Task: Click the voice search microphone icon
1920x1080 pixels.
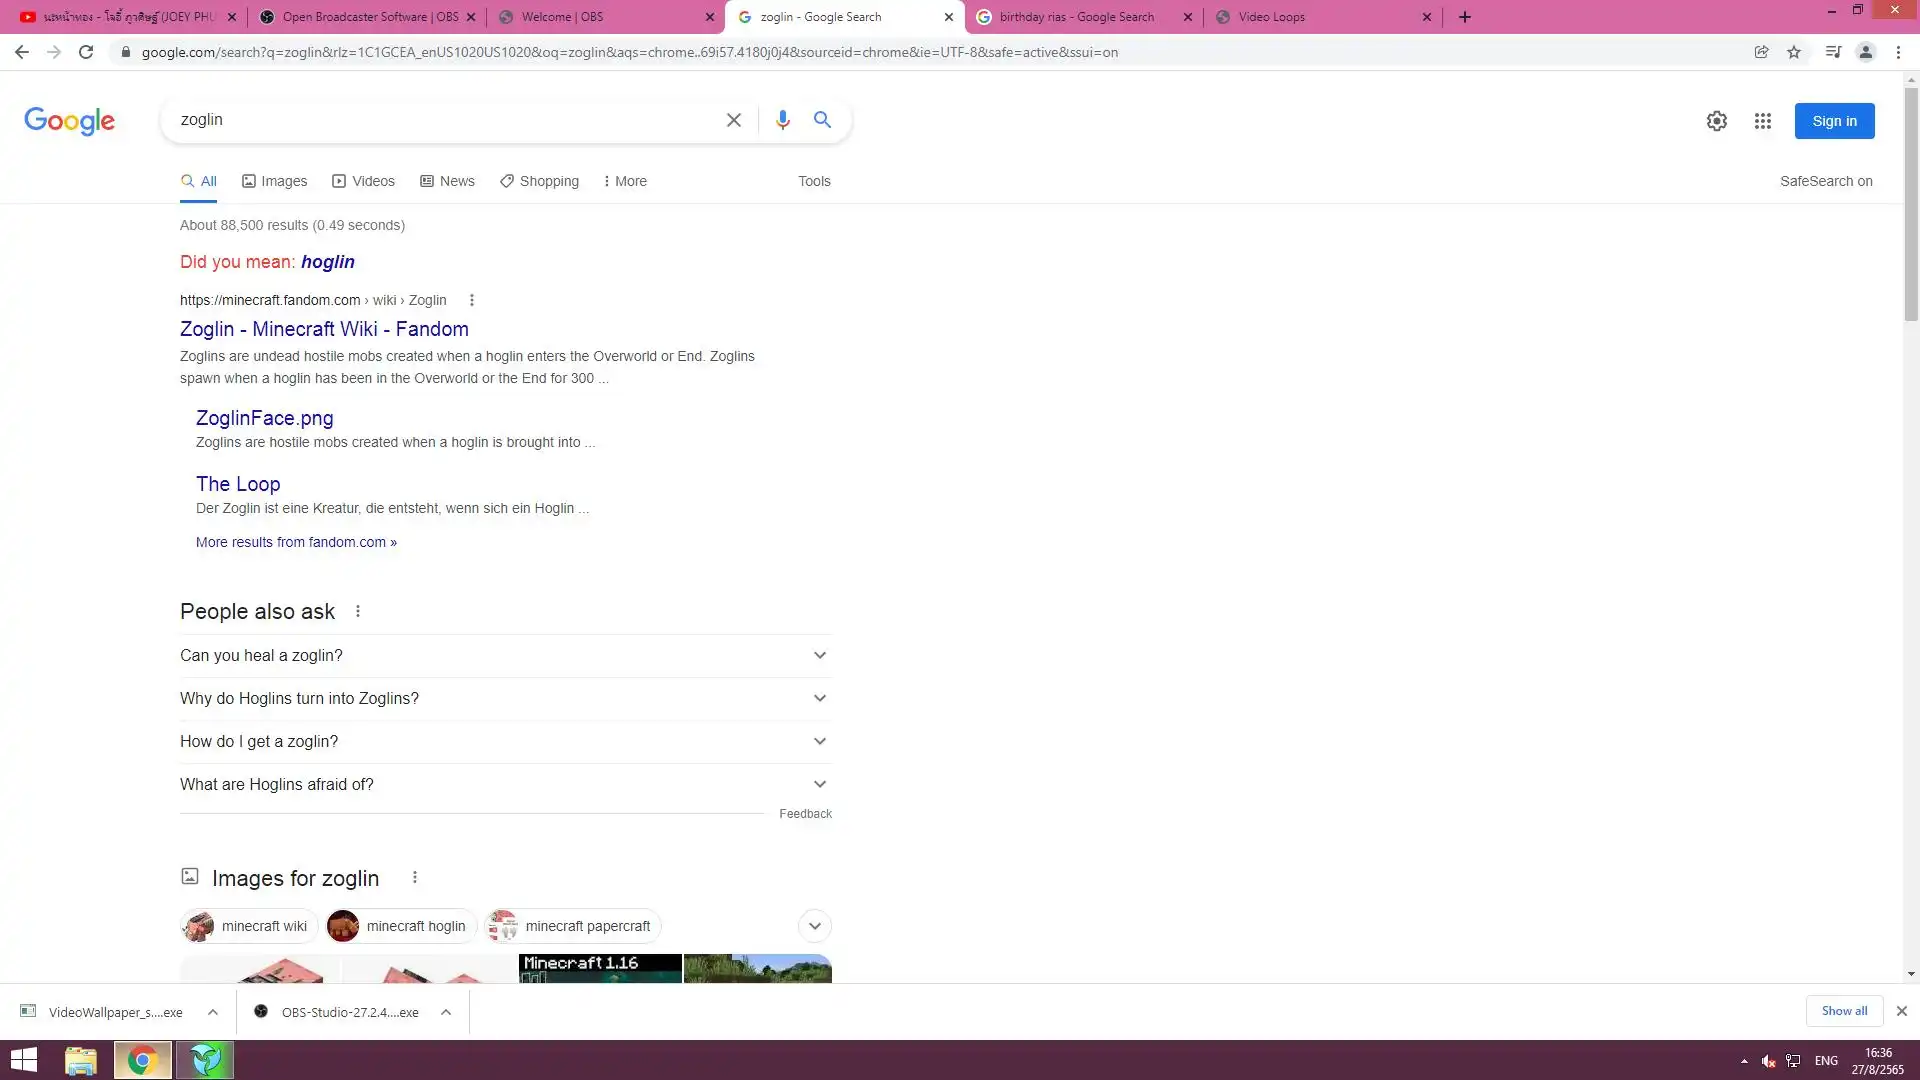Action: 782,120
